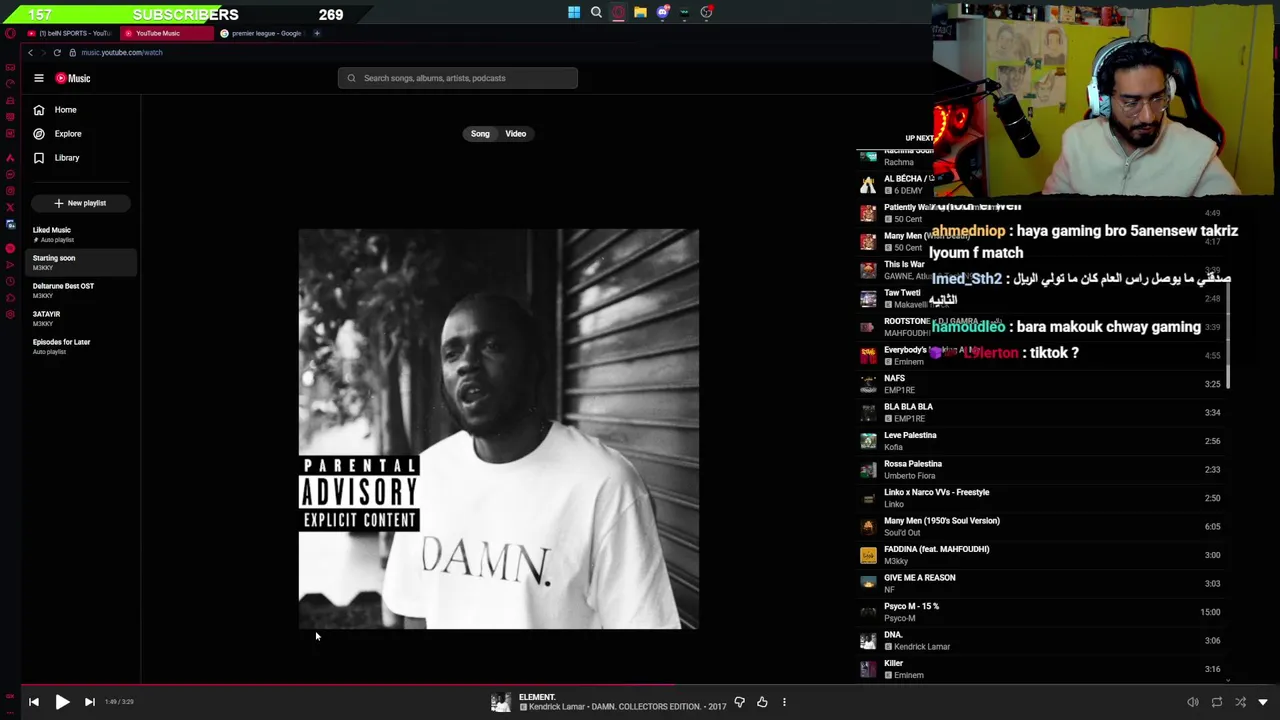Viewport: 1280px width, 720px height.
Task: Focus the search songs, albums, artists field
Action: pos(458,78)
